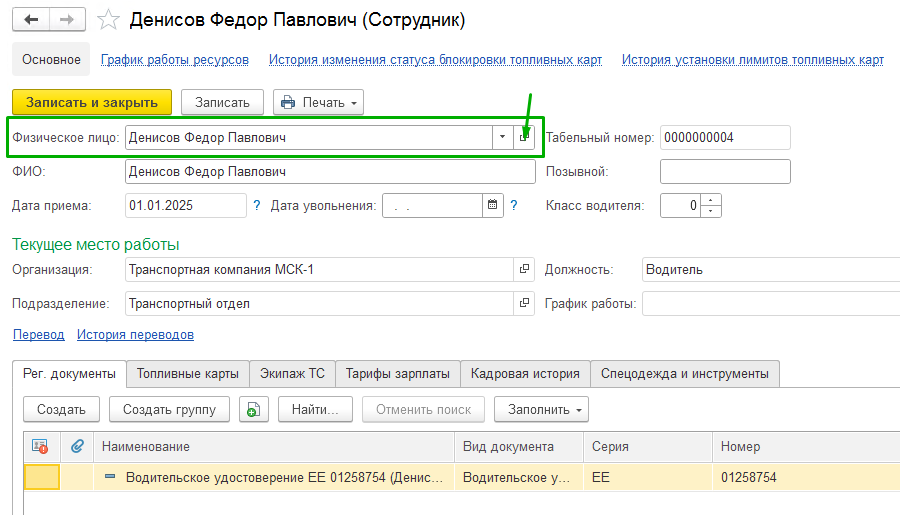Click the green plus document icon
Screen dimensions: 900x515
point(254,409)
